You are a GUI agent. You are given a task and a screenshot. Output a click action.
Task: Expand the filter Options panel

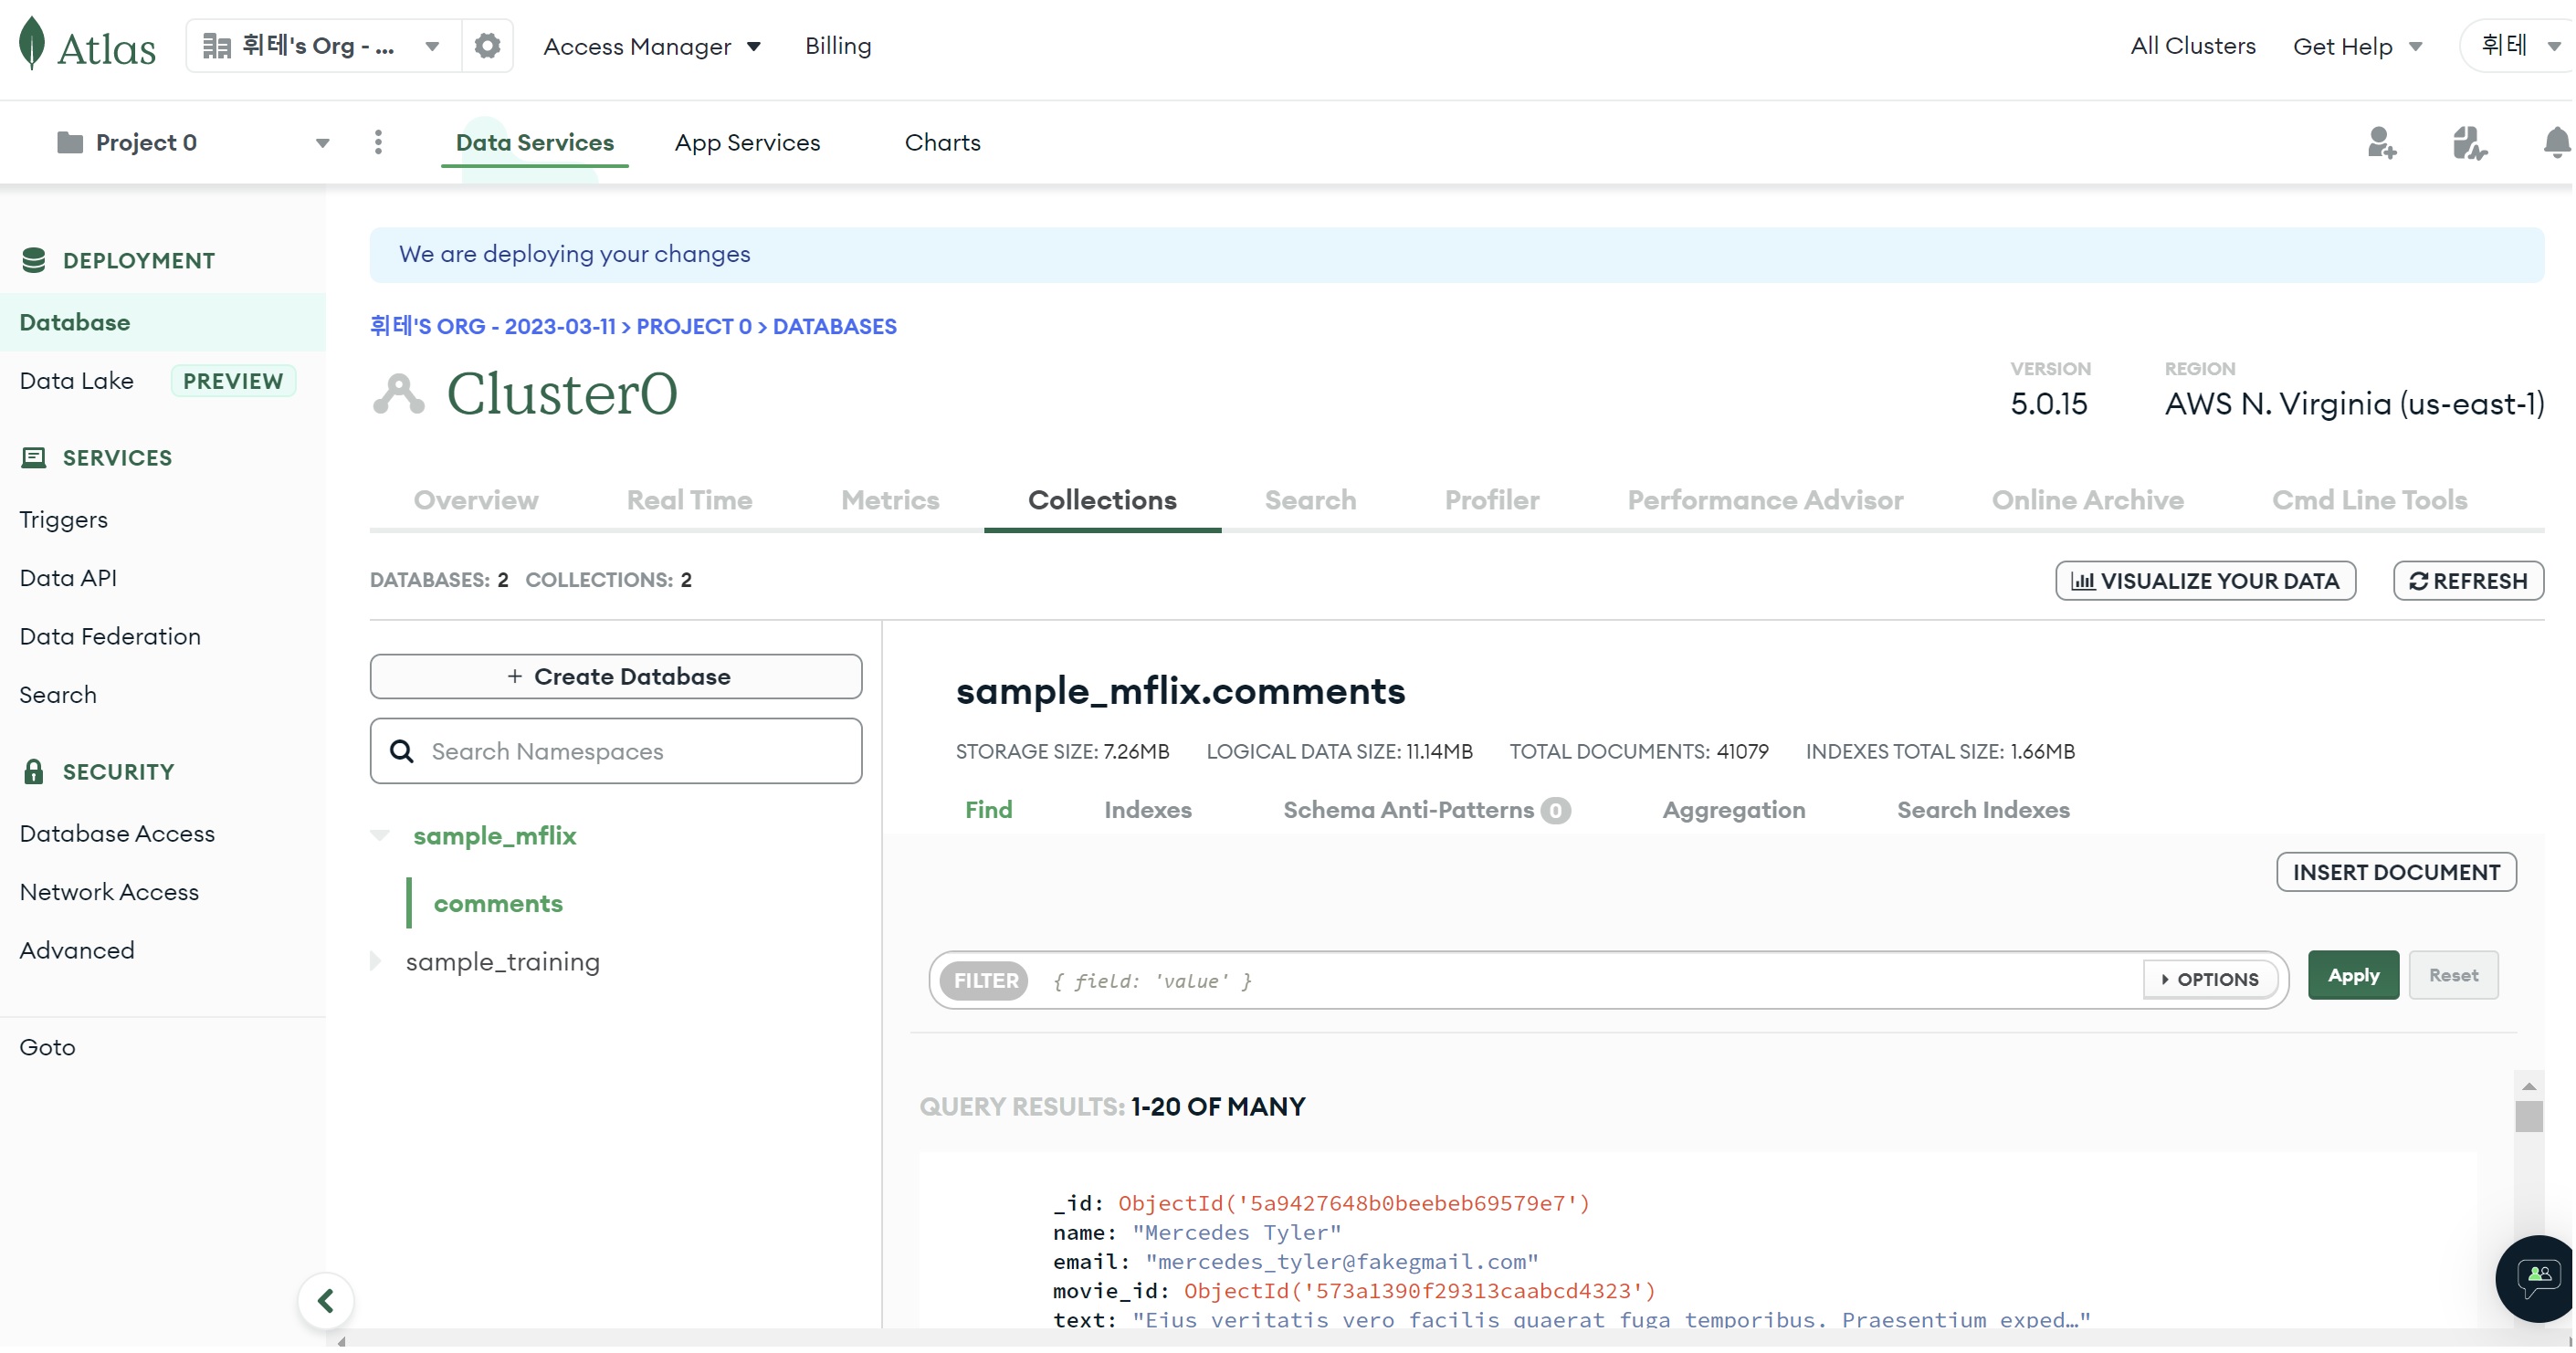pos(2209,980)
